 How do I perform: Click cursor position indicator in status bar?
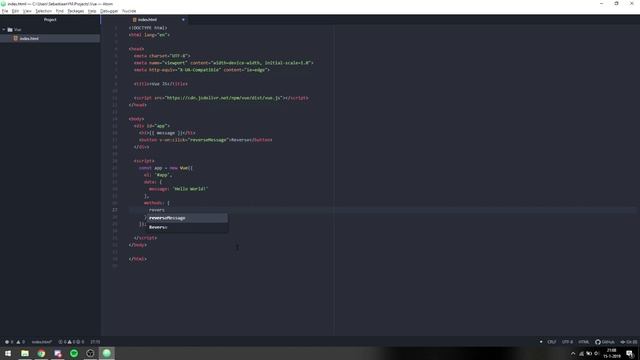(x=95, y=342)
